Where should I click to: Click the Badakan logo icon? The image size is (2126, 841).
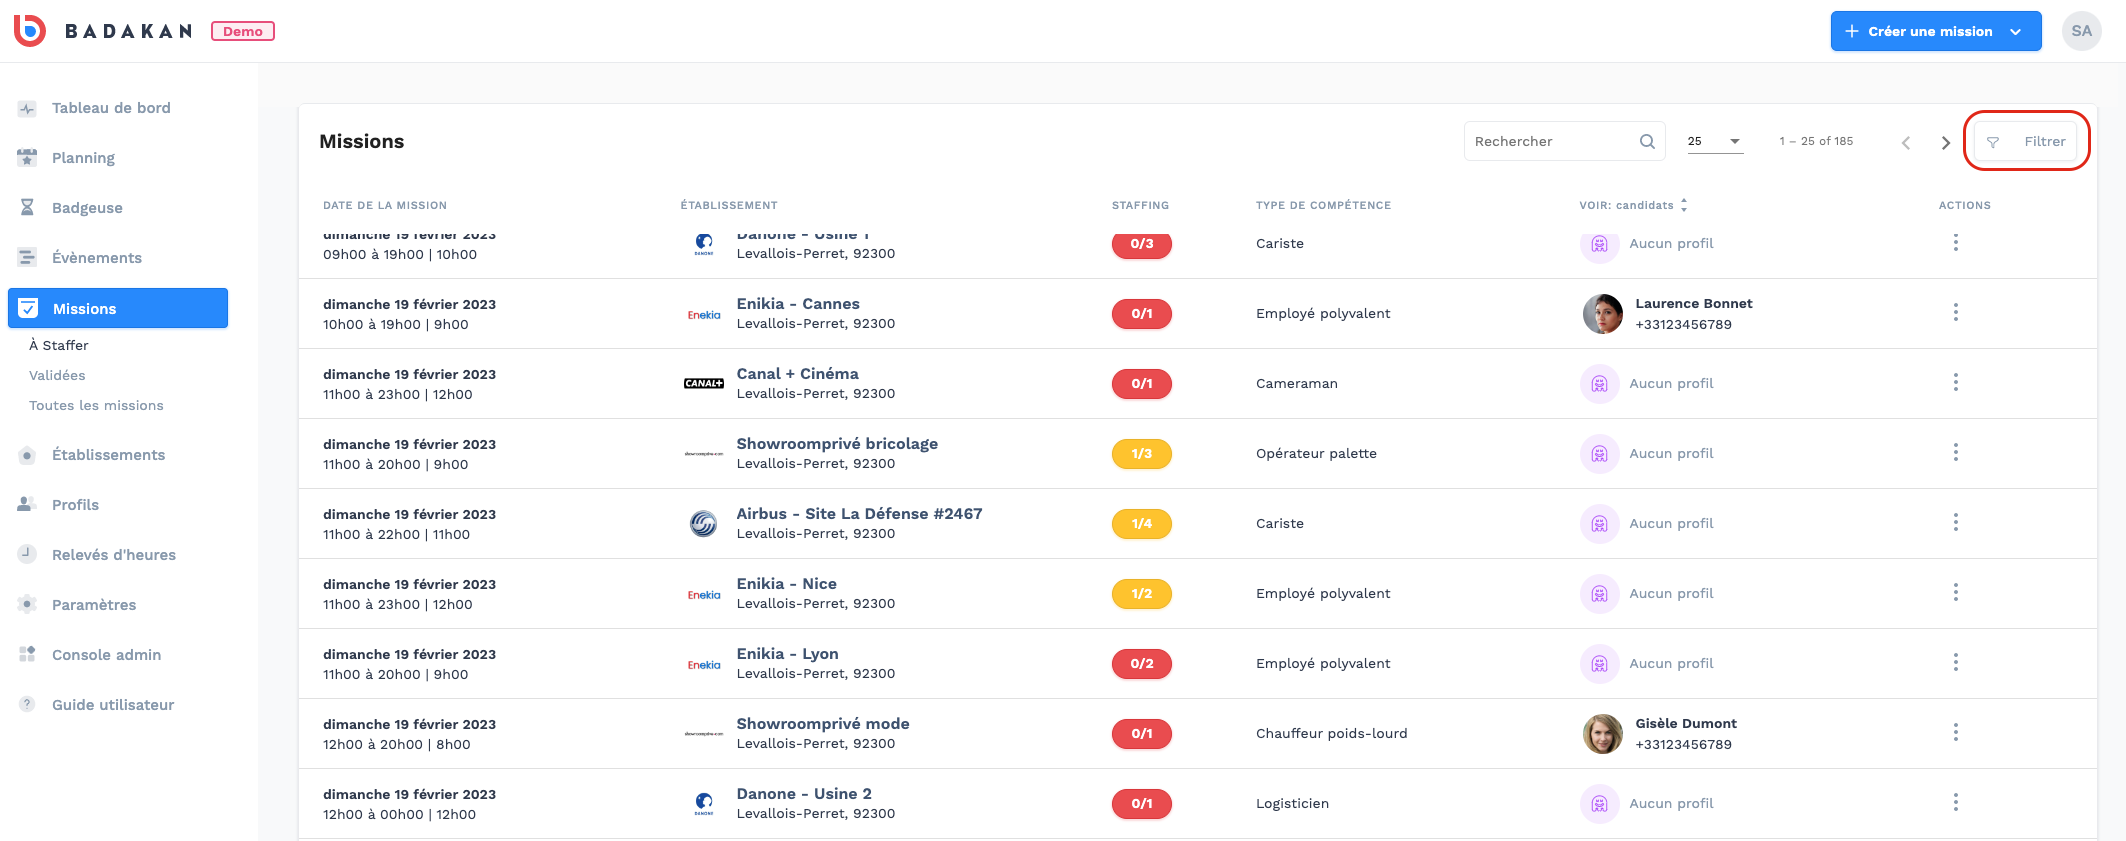[30, 31]
